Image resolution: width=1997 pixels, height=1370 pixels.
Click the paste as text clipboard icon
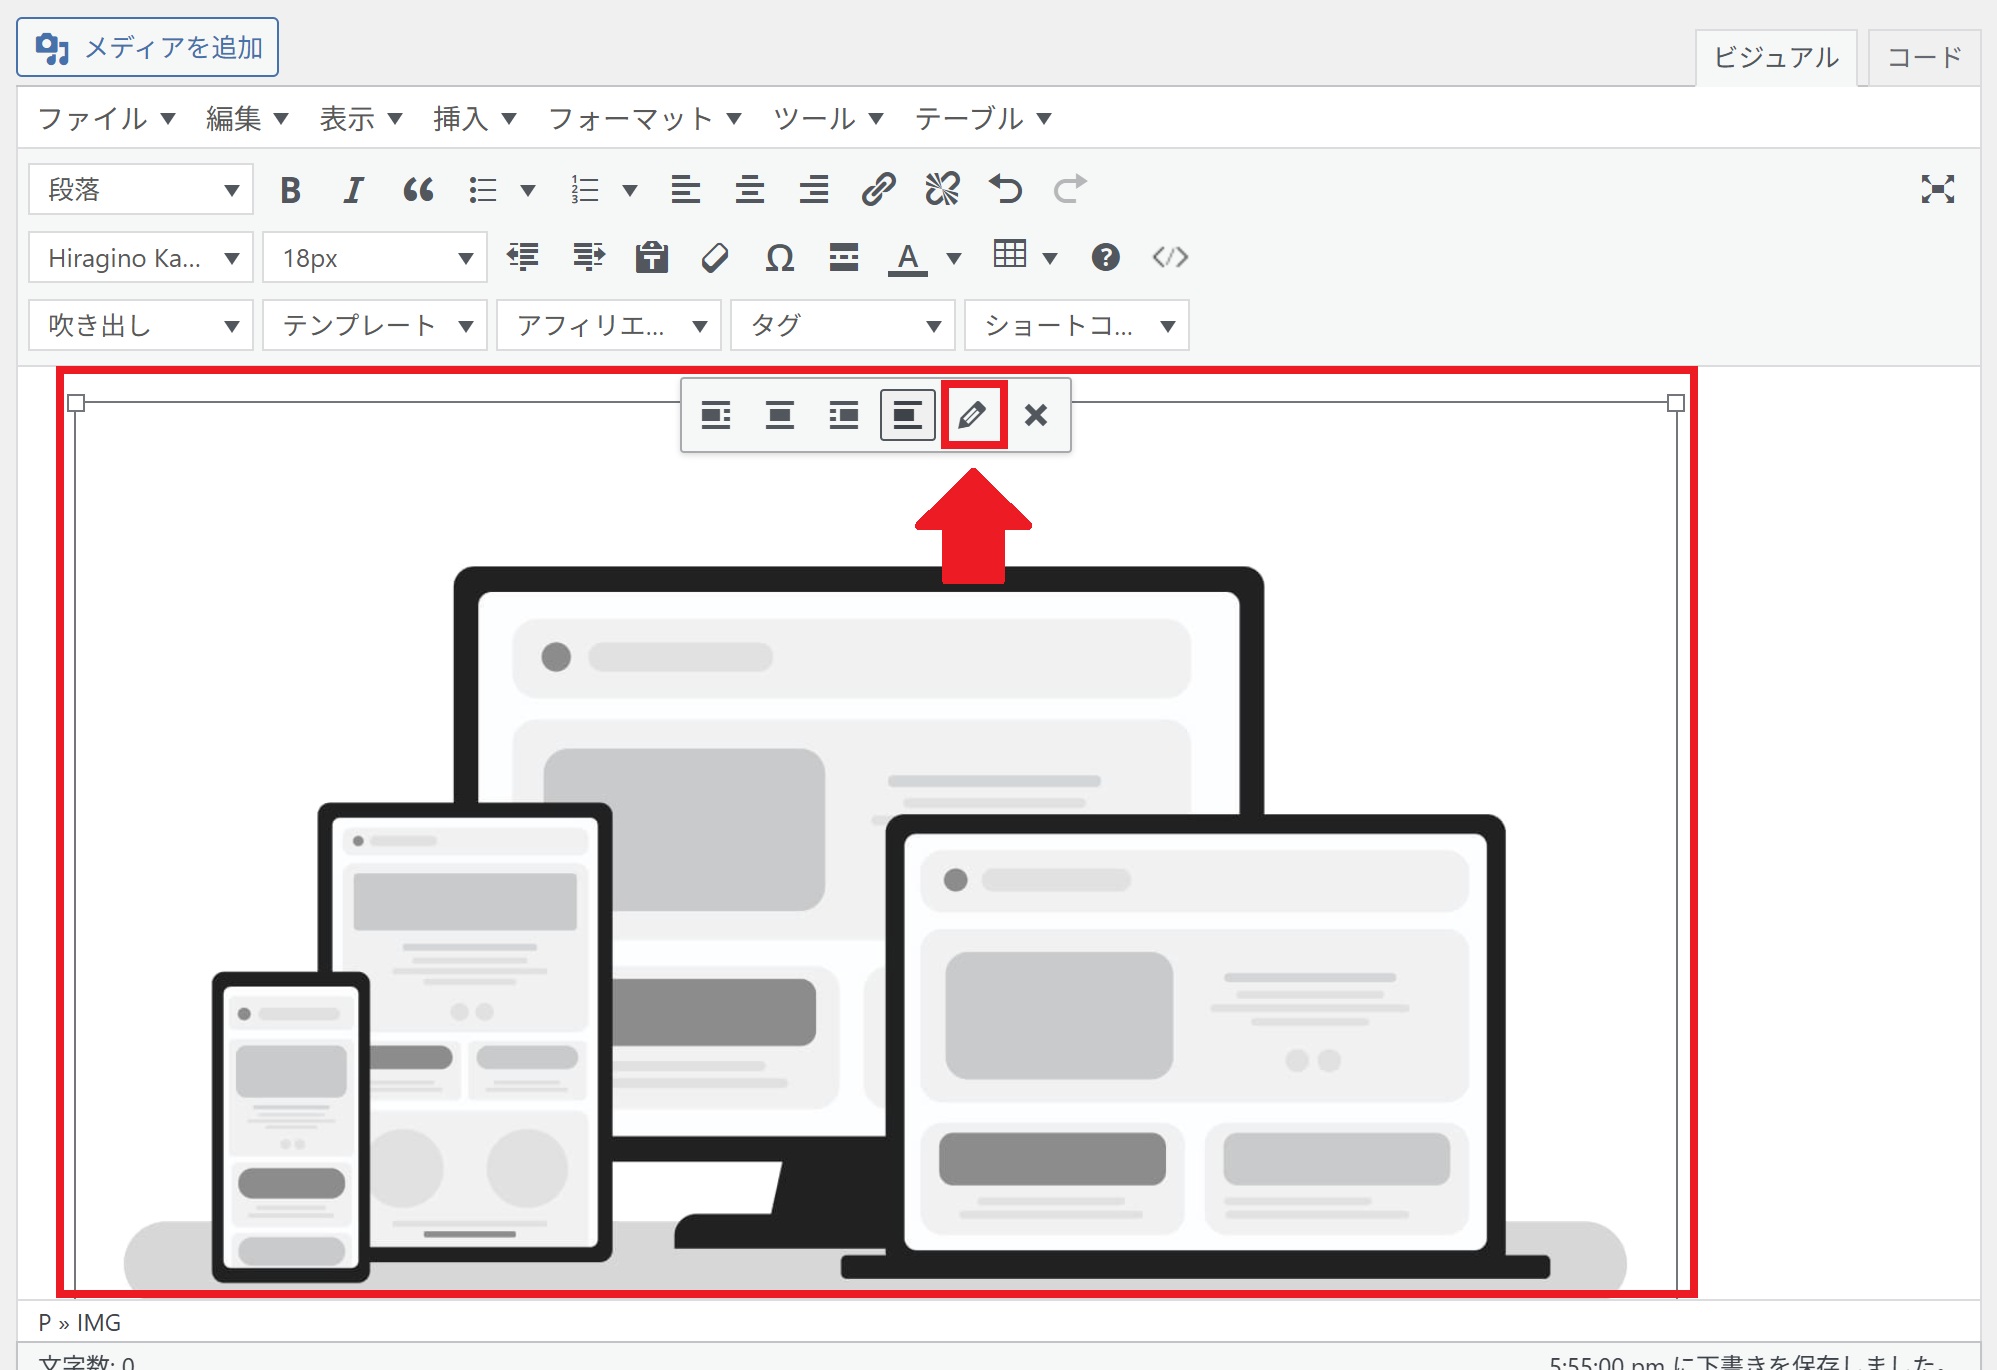pyautogui.click(x=652, y=258)
